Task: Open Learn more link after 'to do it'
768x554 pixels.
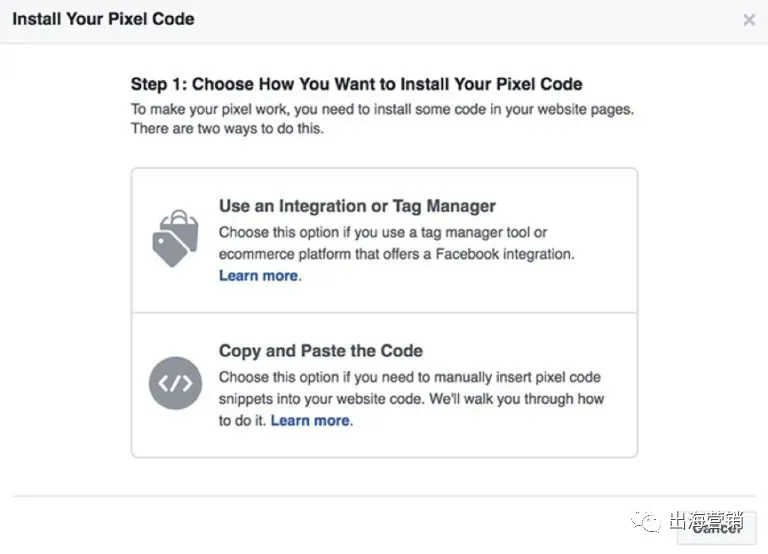Action: 310,421
